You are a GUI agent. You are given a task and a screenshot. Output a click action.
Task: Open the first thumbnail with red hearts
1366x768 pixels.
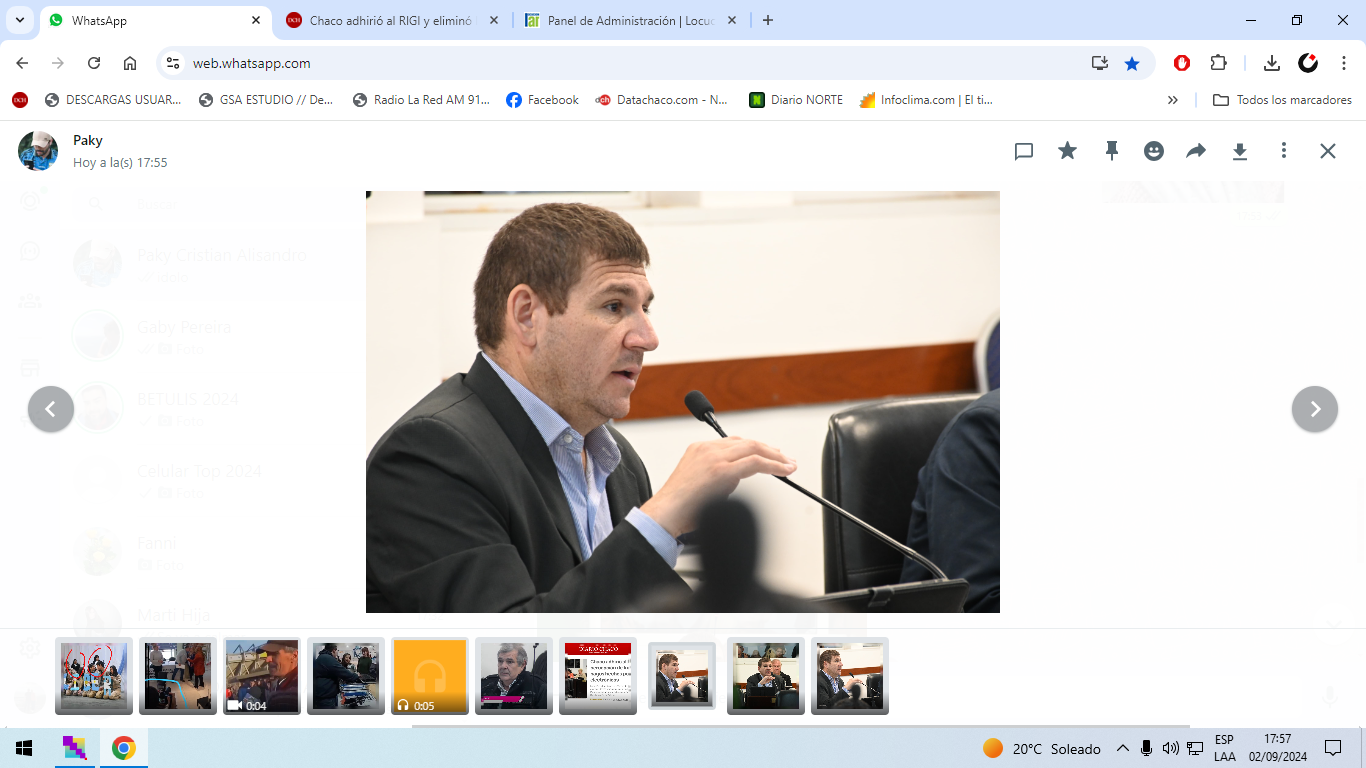click(x=94, y=676)
